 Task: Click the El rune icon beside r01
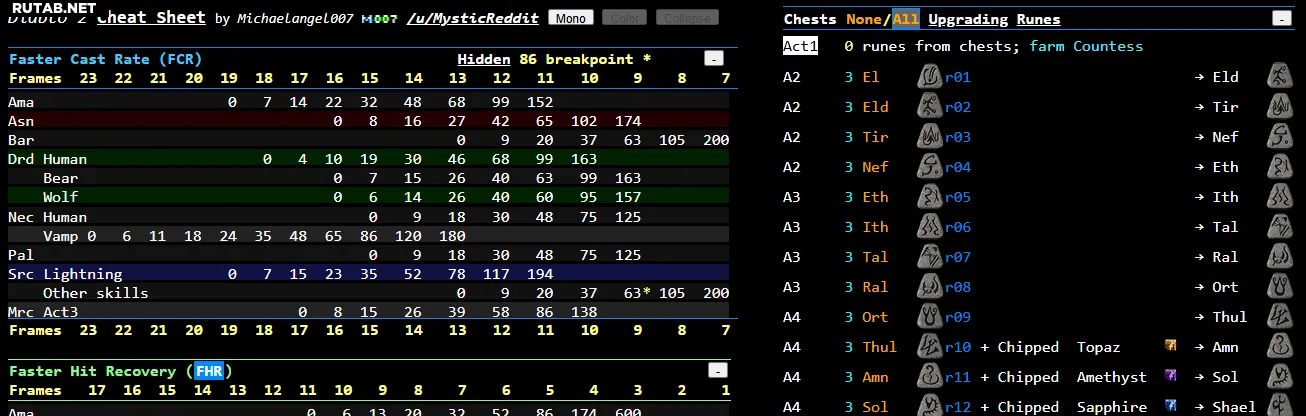[929, 77]
